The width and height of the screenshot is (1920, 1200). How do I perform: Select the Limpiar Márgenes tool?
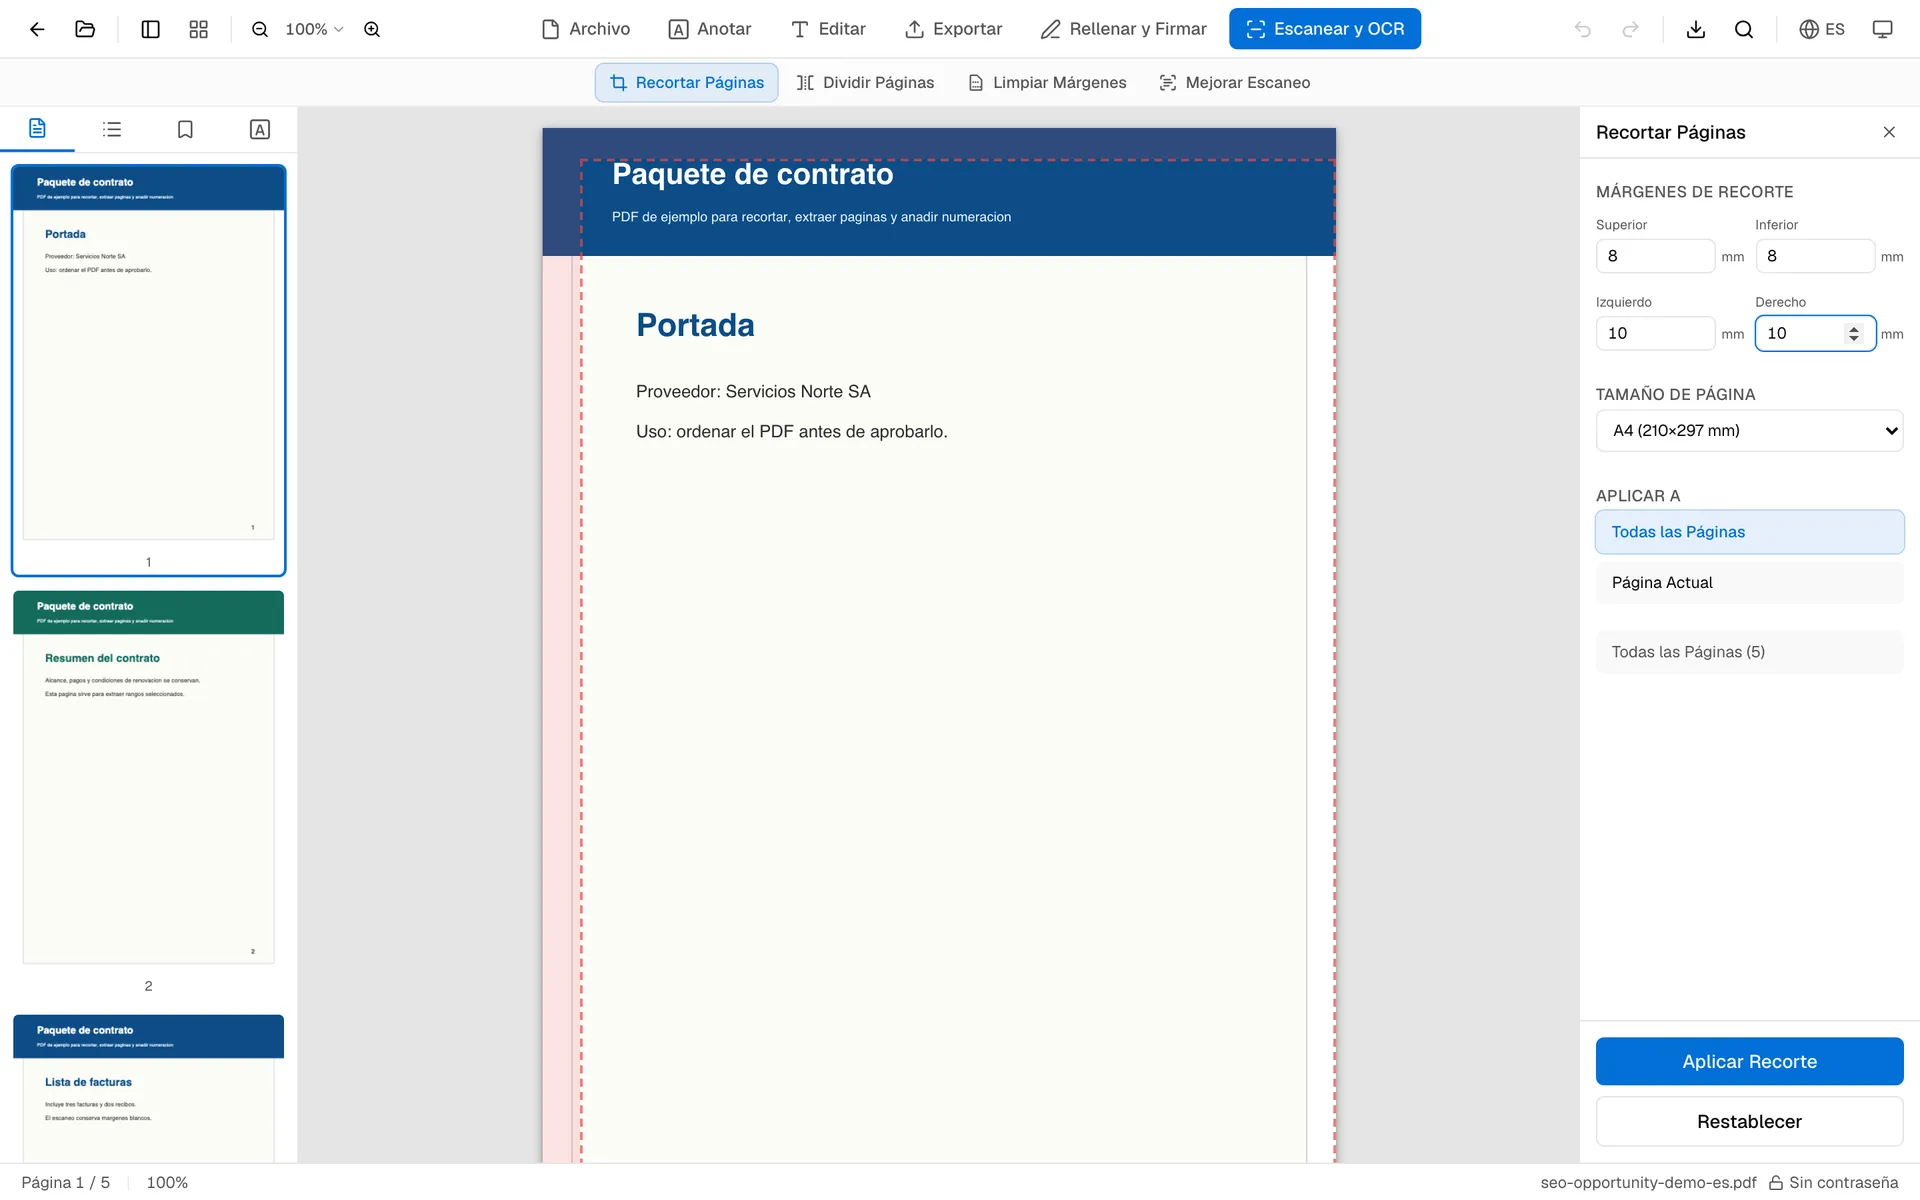(1047, 83)
